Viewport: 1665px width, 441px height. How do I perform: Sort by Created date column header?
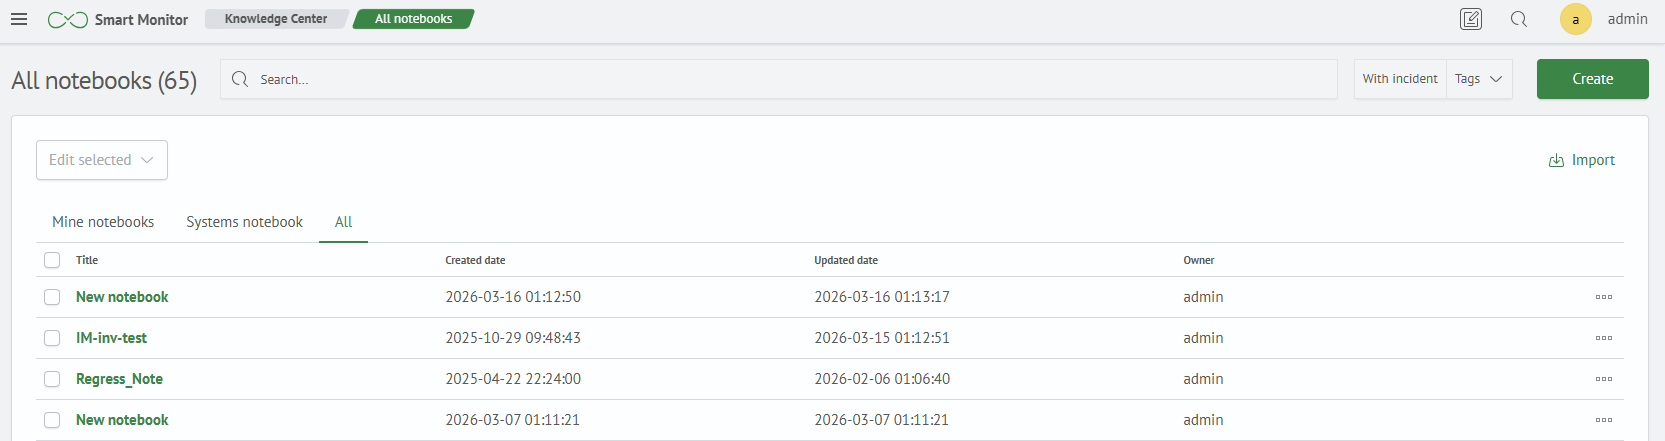coord(475,260)
